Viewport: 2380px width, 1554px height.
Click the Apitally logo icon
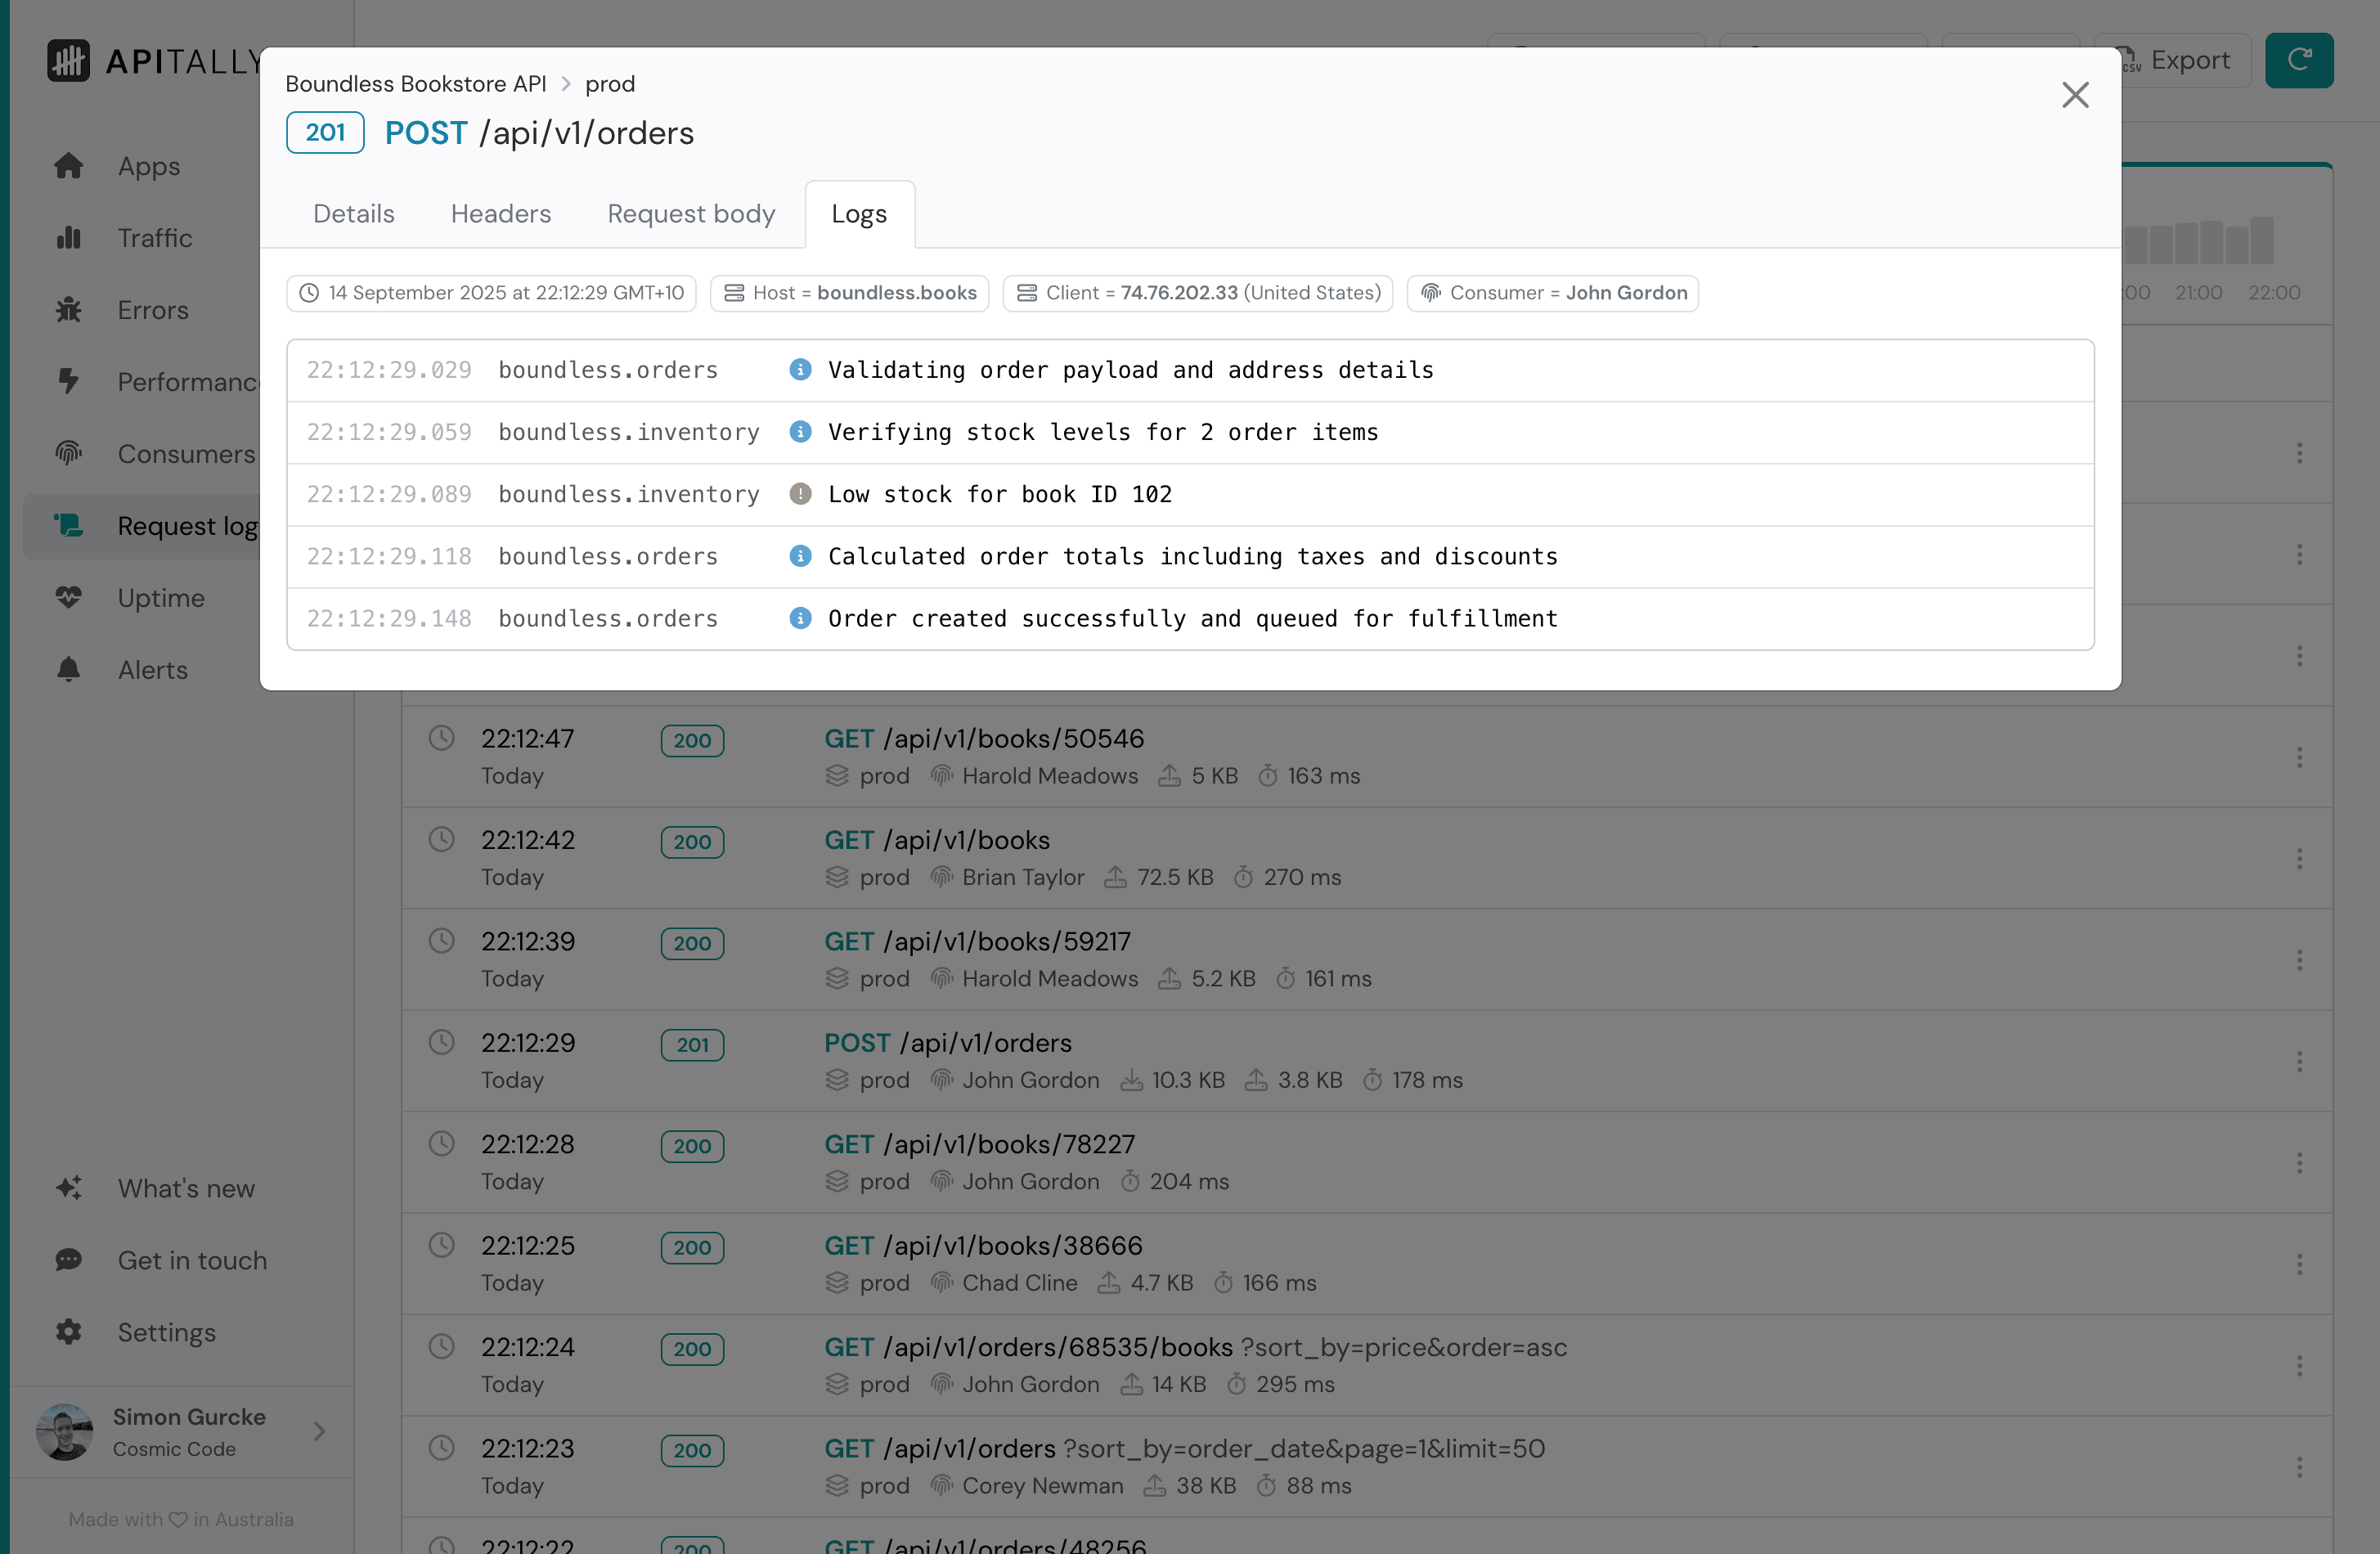click(x=68, y=61)
